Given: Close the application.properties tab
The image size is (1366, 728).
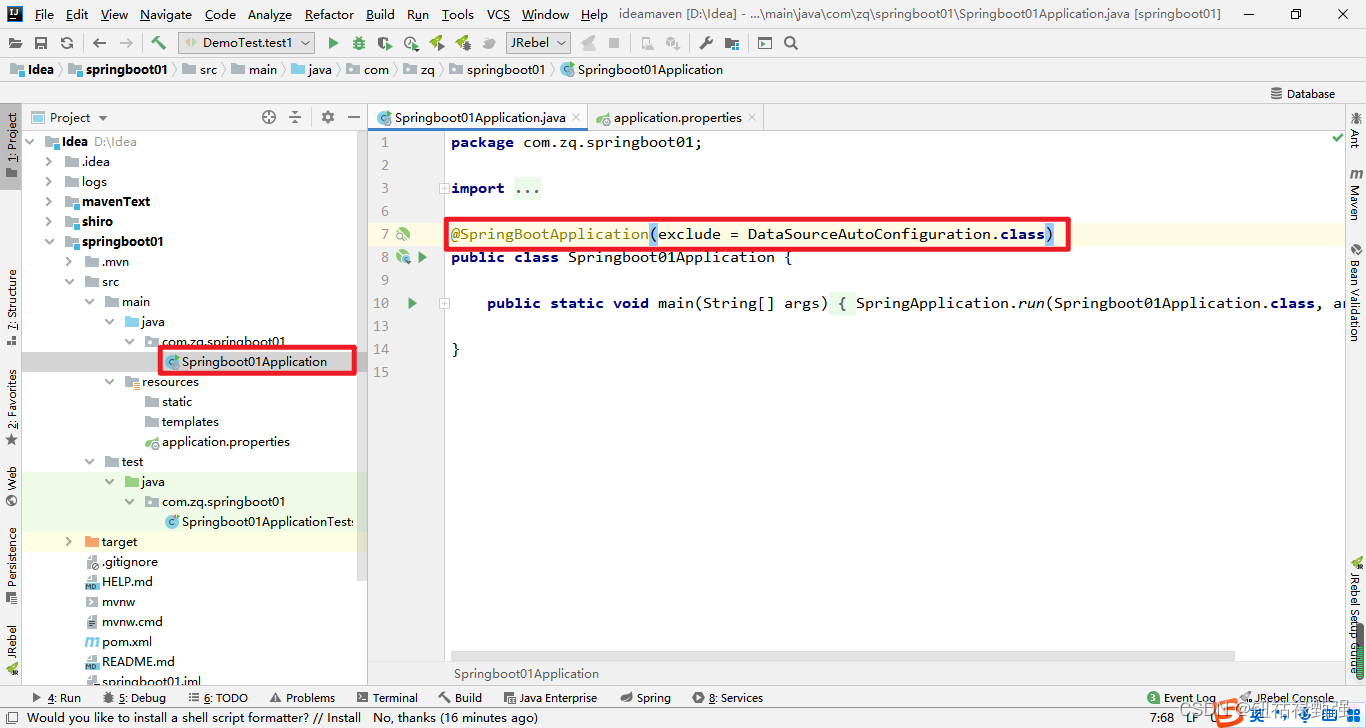Looking at the screenshot, I should pos(752,117).
